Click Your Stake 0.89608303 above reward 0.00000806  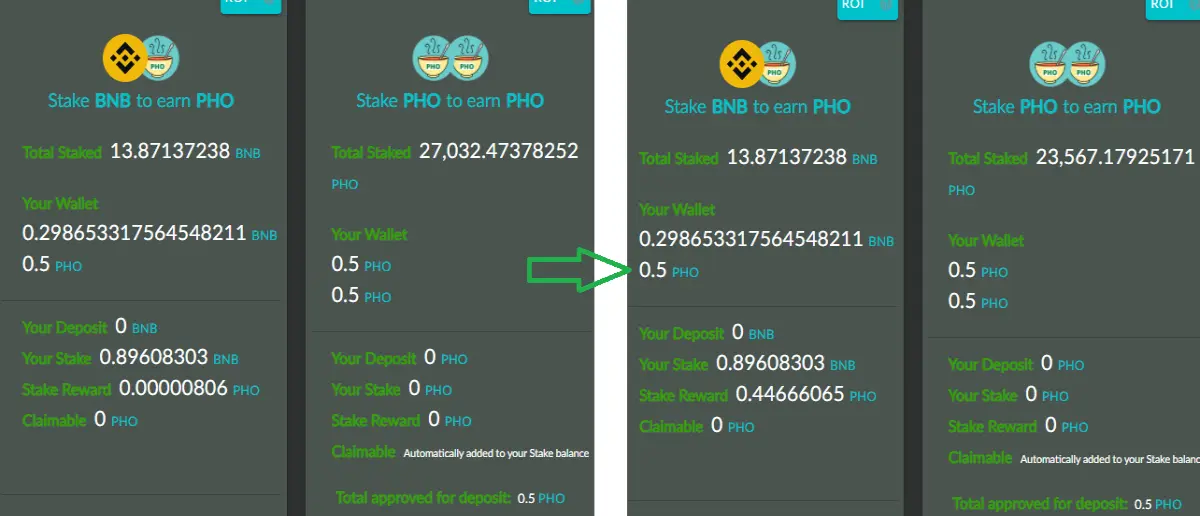tap(153, 357)
